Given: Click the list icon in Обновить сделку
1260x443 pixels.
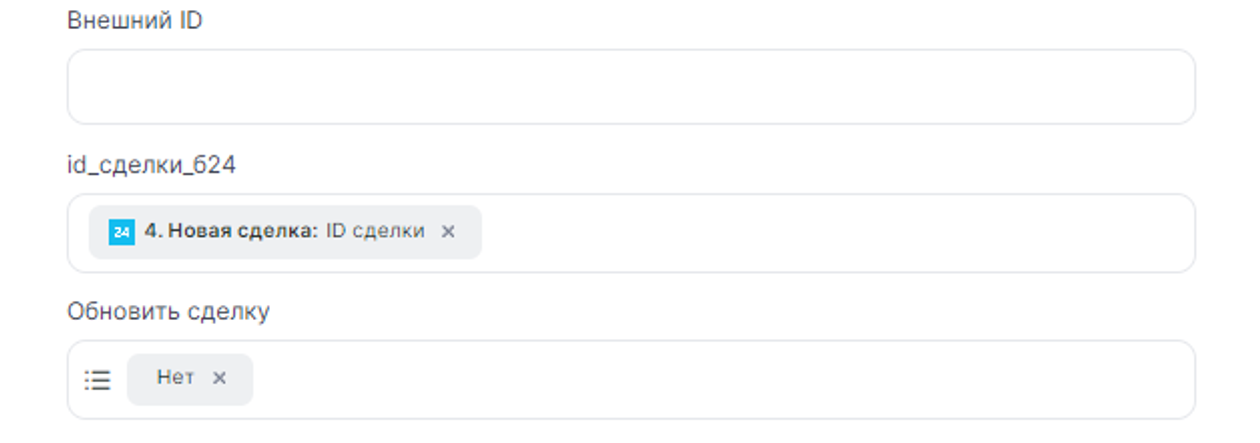Looking at the screenshot, I should 97,379.
